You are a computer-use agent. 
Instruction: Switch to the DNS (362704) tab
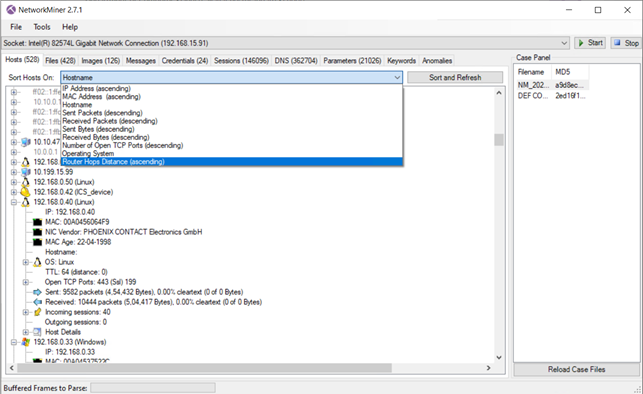pos(296,61)
